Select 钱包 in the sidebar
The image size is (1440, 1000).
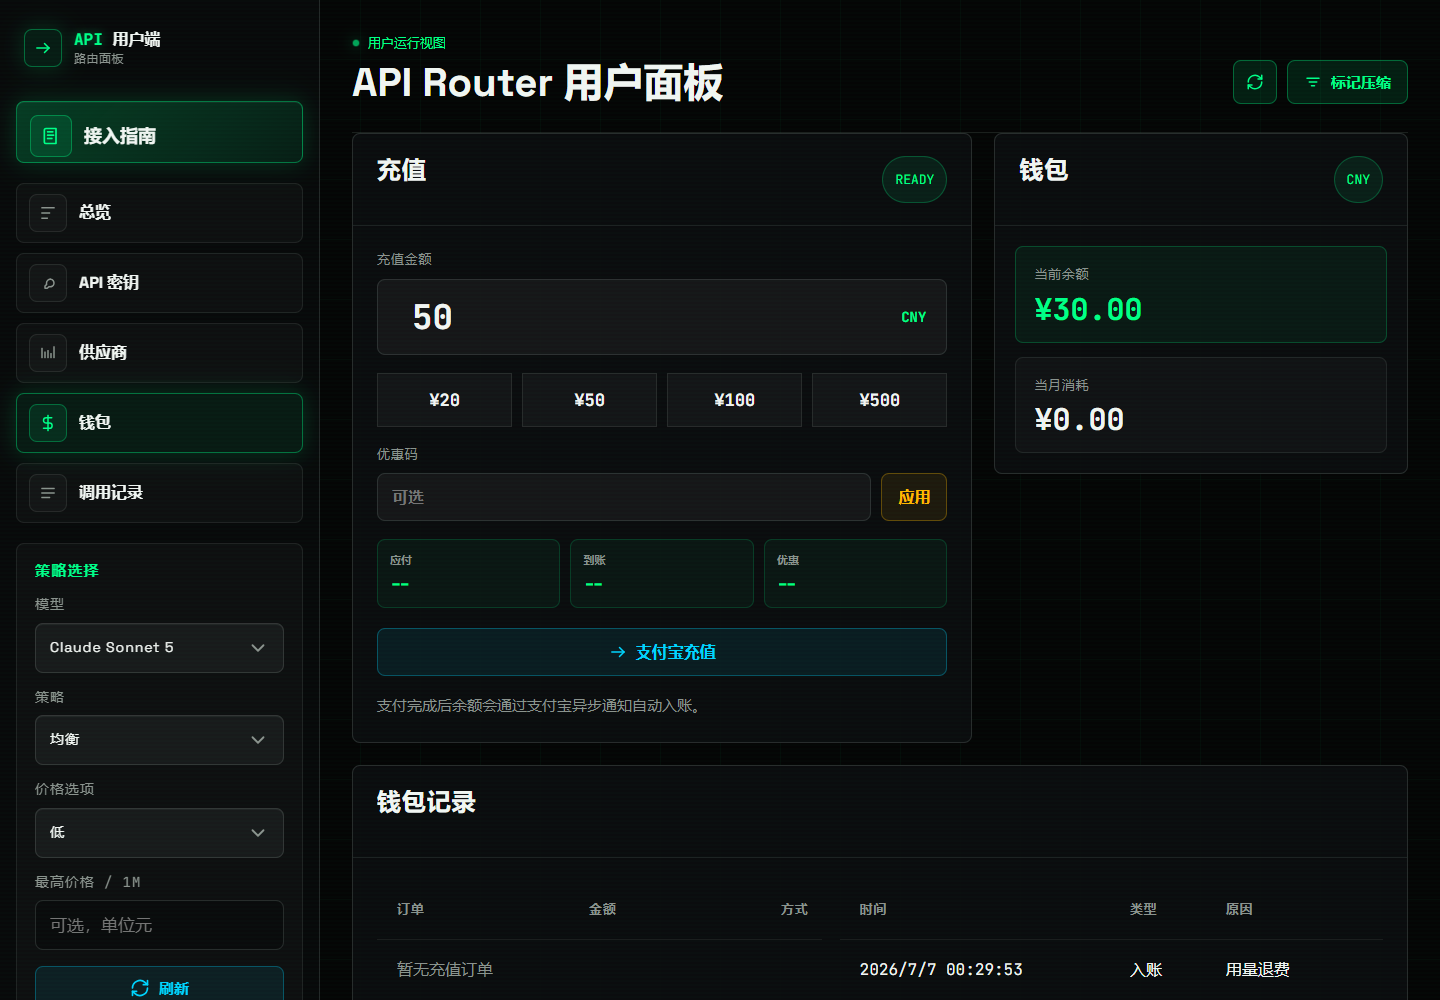point(159,423)
